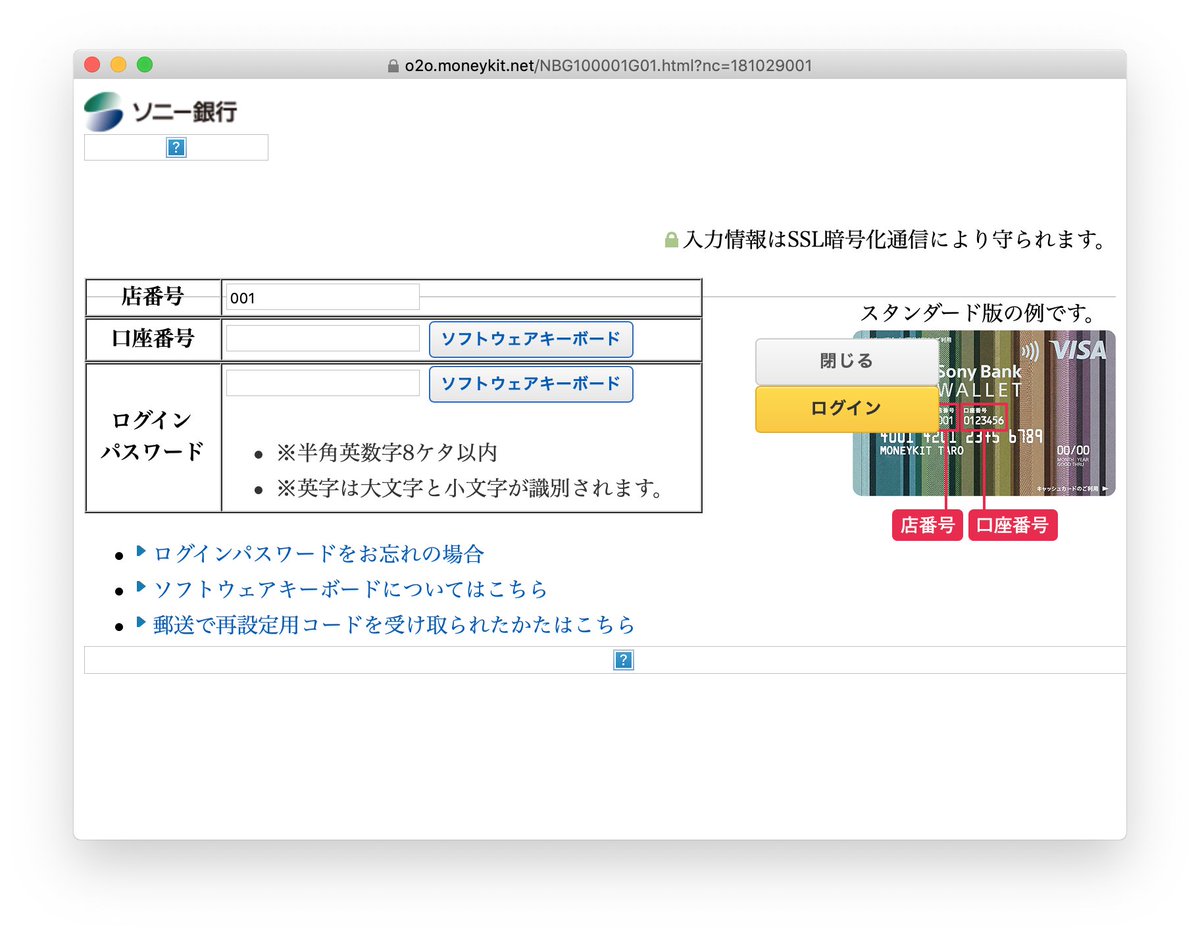Click the URL text in the title bar

pyautogui.click(x=608, y=66)
